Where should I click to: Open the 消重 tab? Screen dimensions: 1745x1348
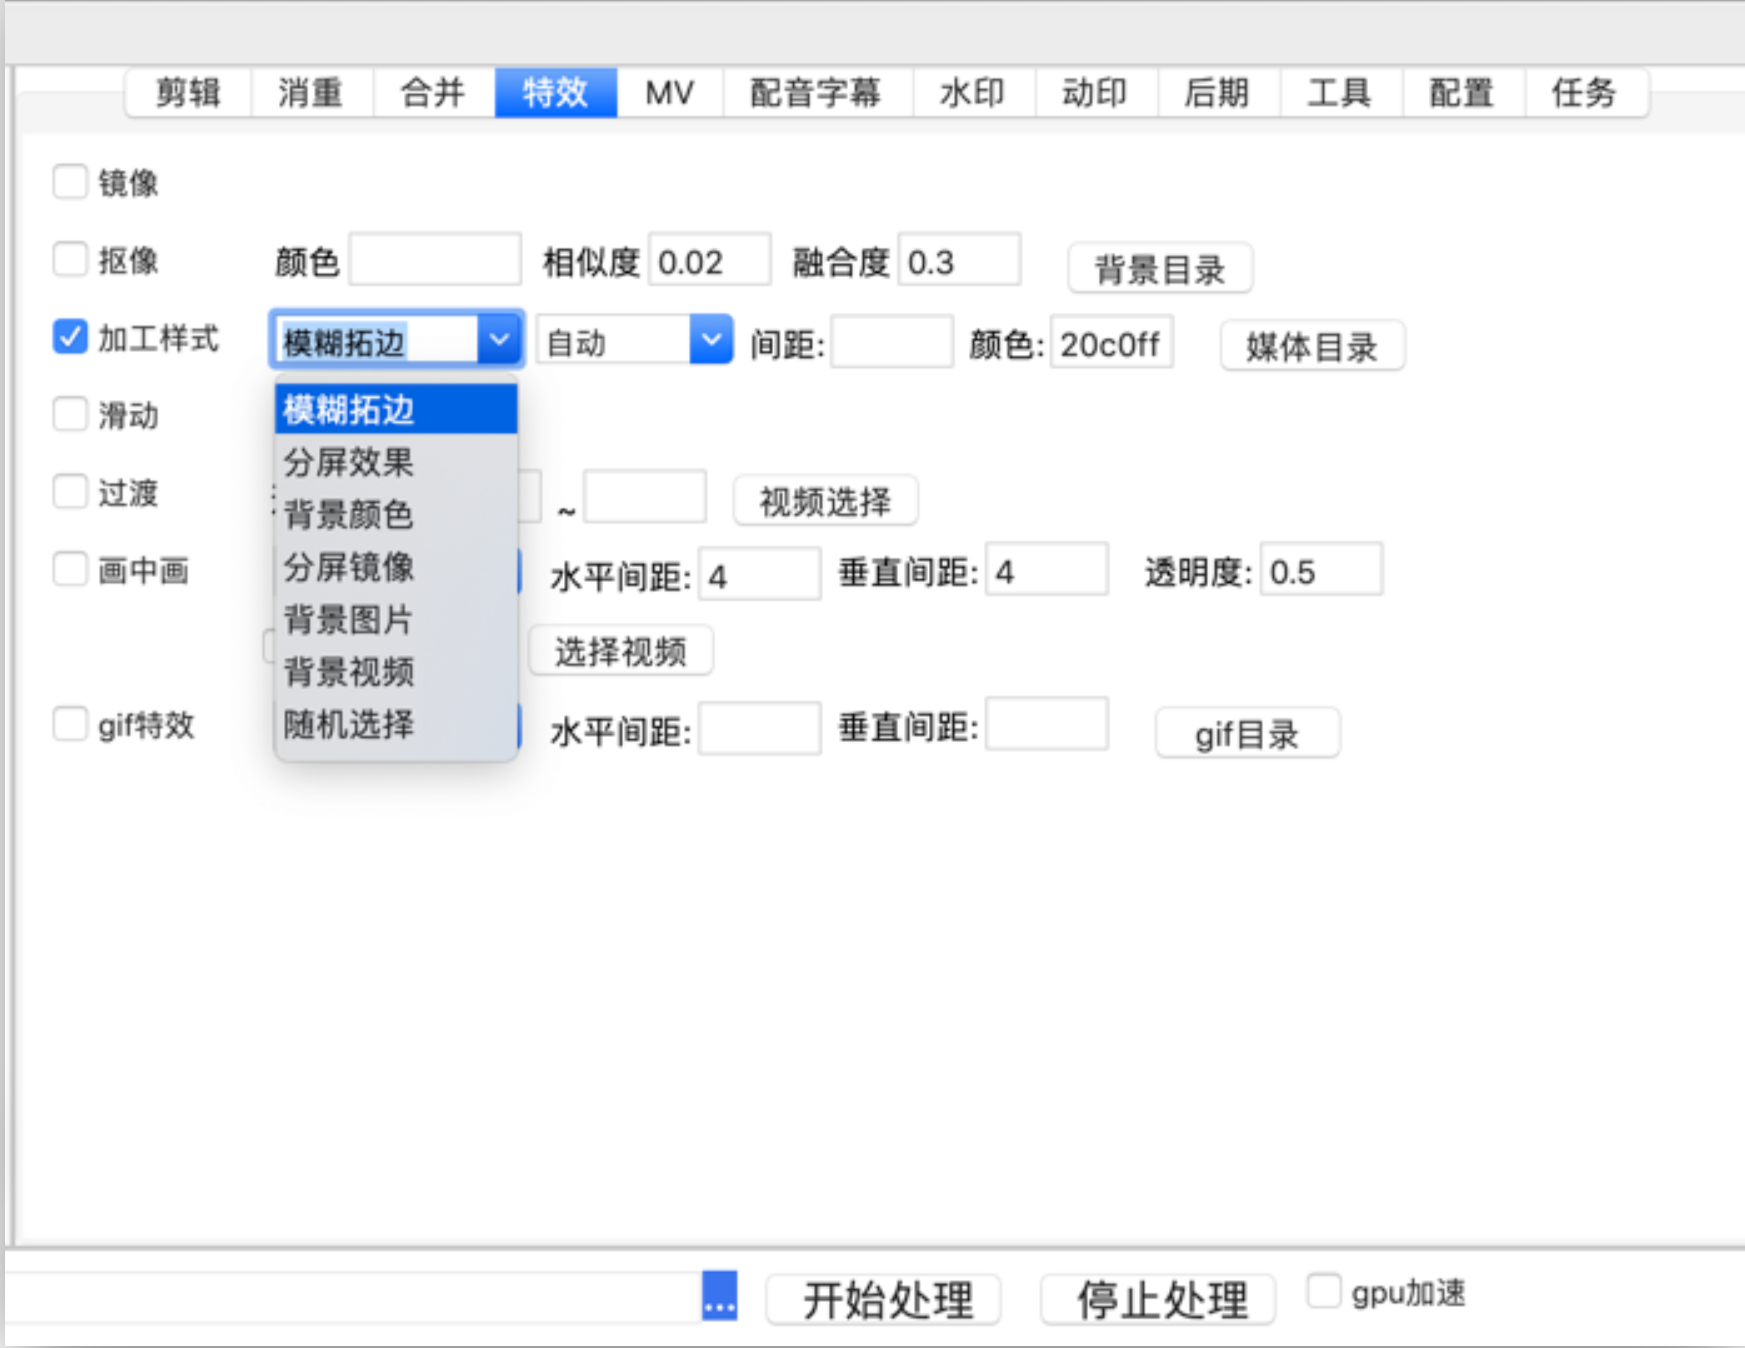311,93
